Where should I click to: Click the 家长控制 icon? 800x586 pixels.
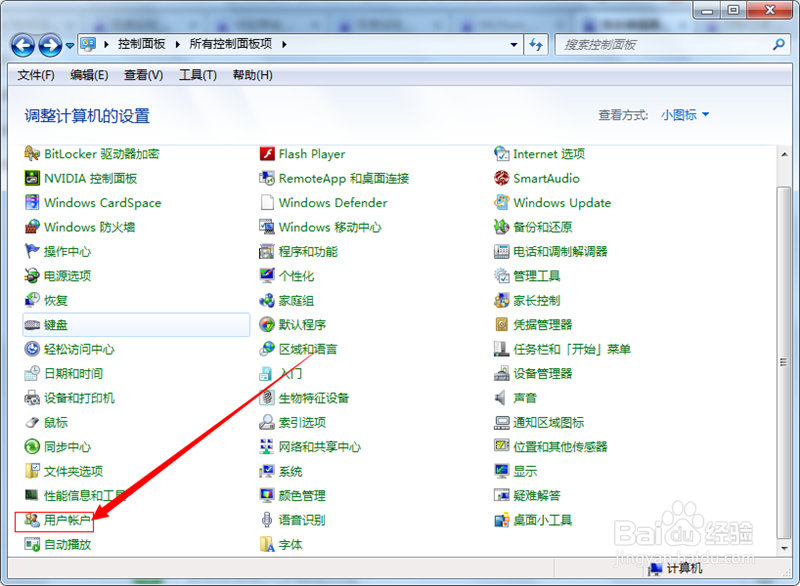(502, 300)
